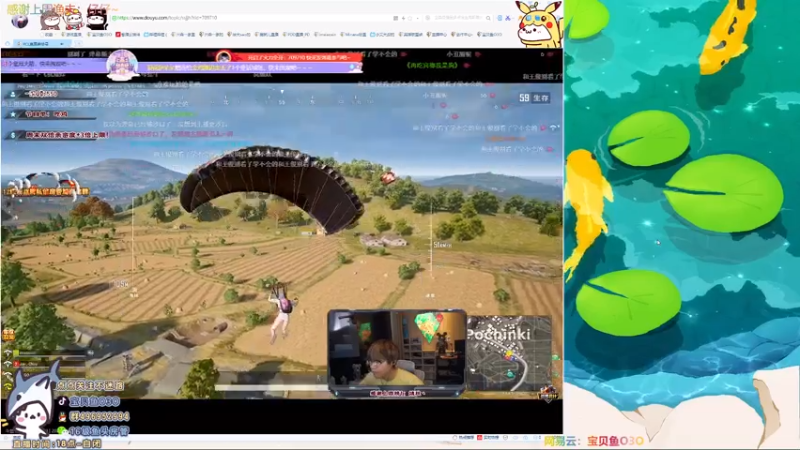Open the red-icon bookmark in bookmarks bar
The image size is (800, 450).
click(x=128, y=35)
